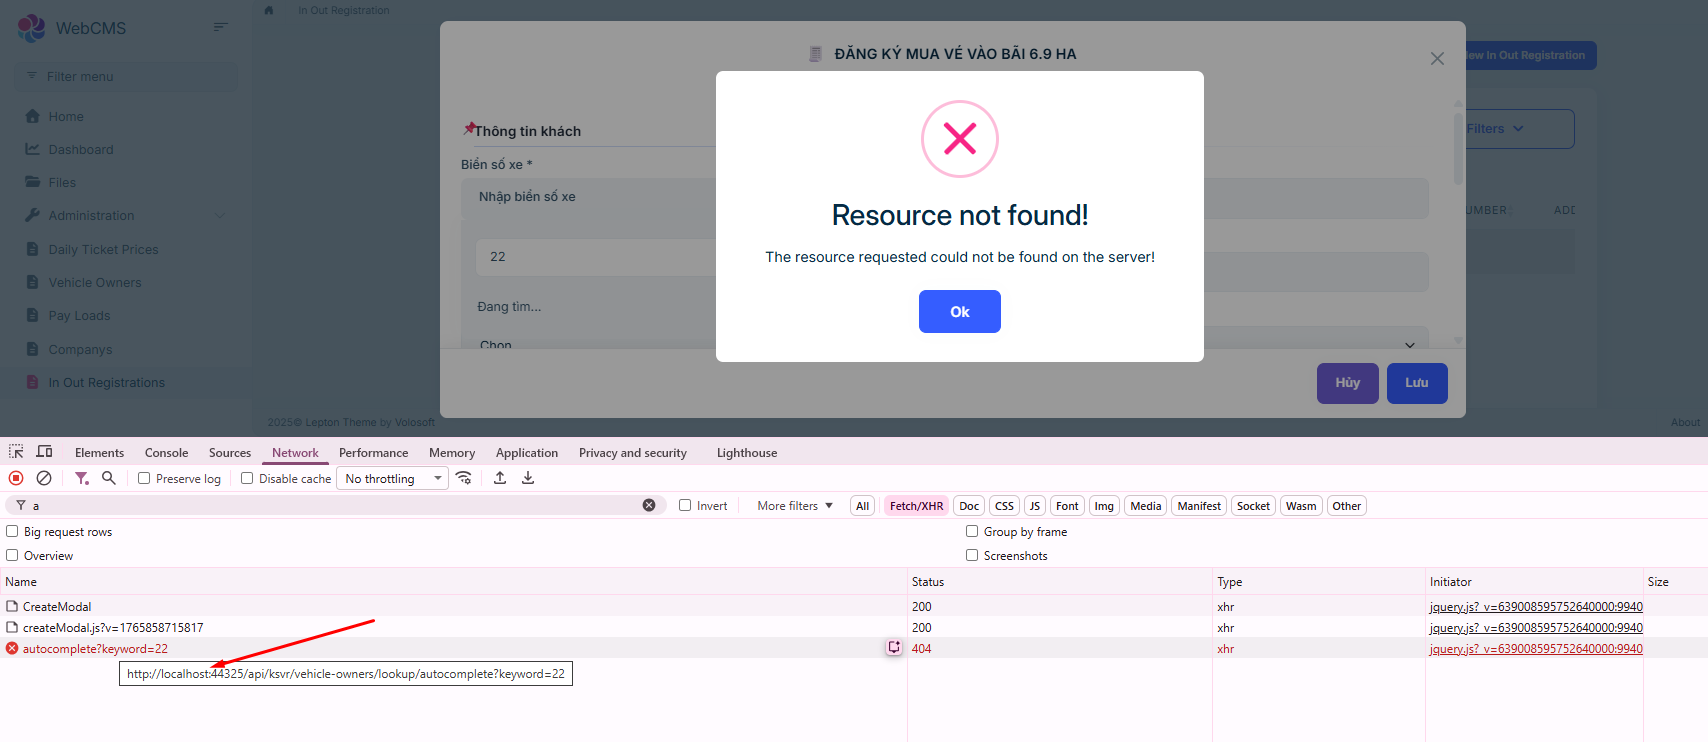Switch to the Console tab
This screenshot has height=742, width=1708.
click(166, 453)
